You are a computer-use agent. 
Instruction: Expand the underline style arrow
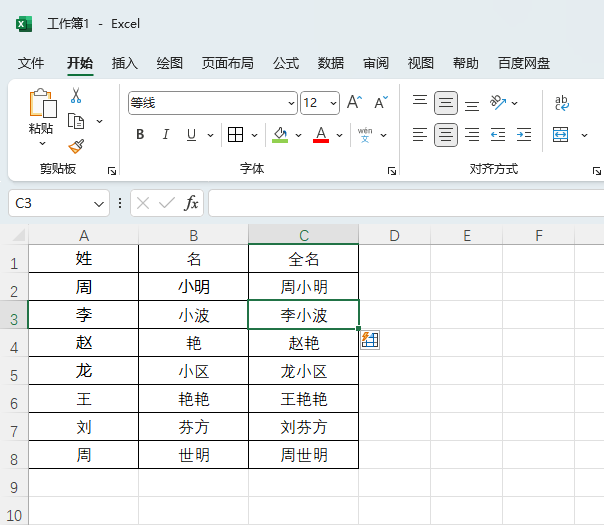coord(210,135)
